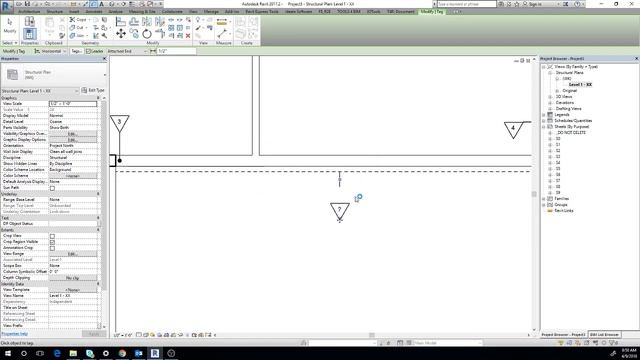Open the Structural Plan Level 1 instance dropdown
640x360 pixels.
40,91
